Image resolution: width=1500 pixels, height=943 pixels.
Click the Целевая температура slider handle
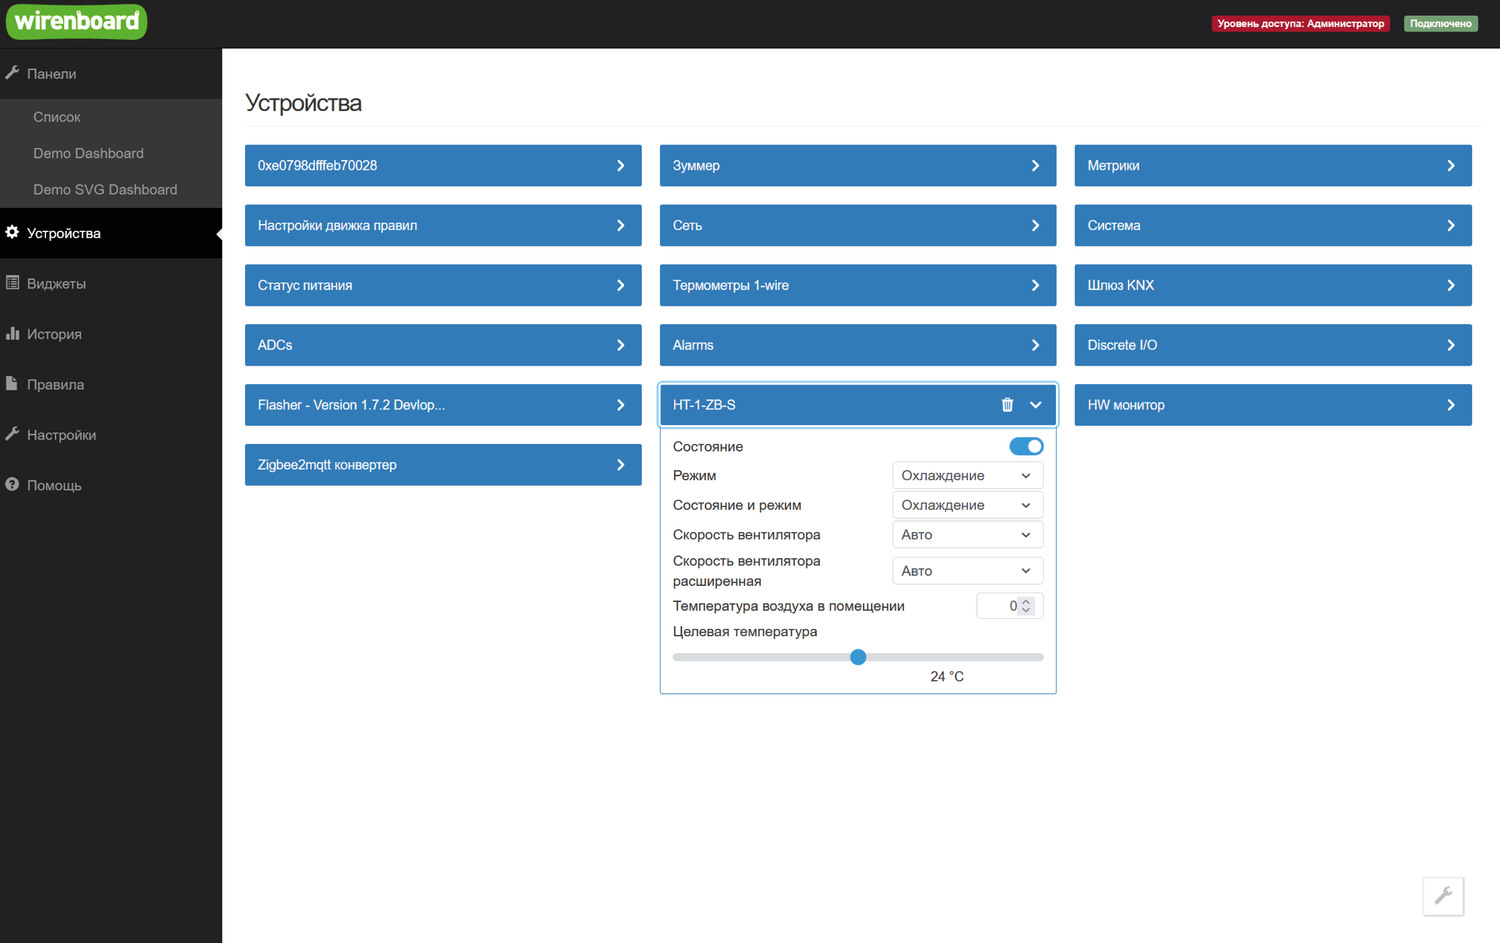(x=858, y=657)
